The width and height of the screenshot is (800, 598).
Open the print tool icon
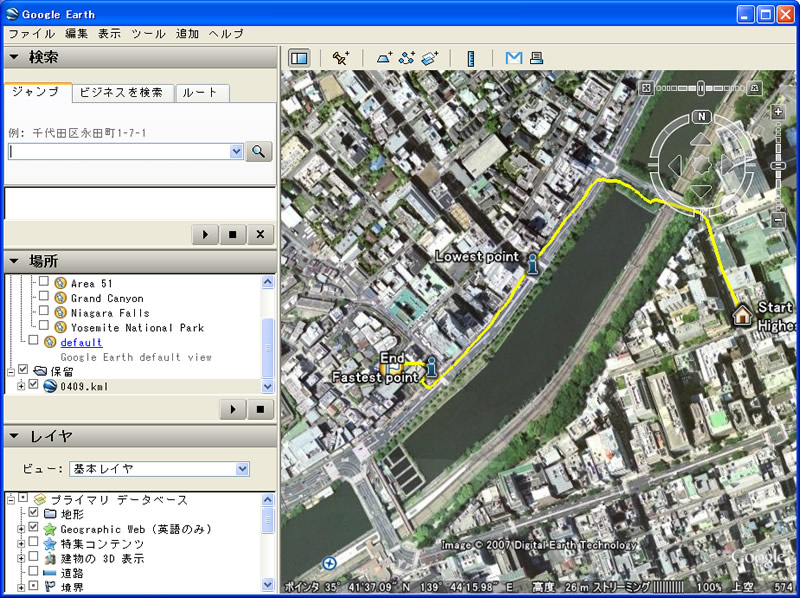tap(536, 58)
